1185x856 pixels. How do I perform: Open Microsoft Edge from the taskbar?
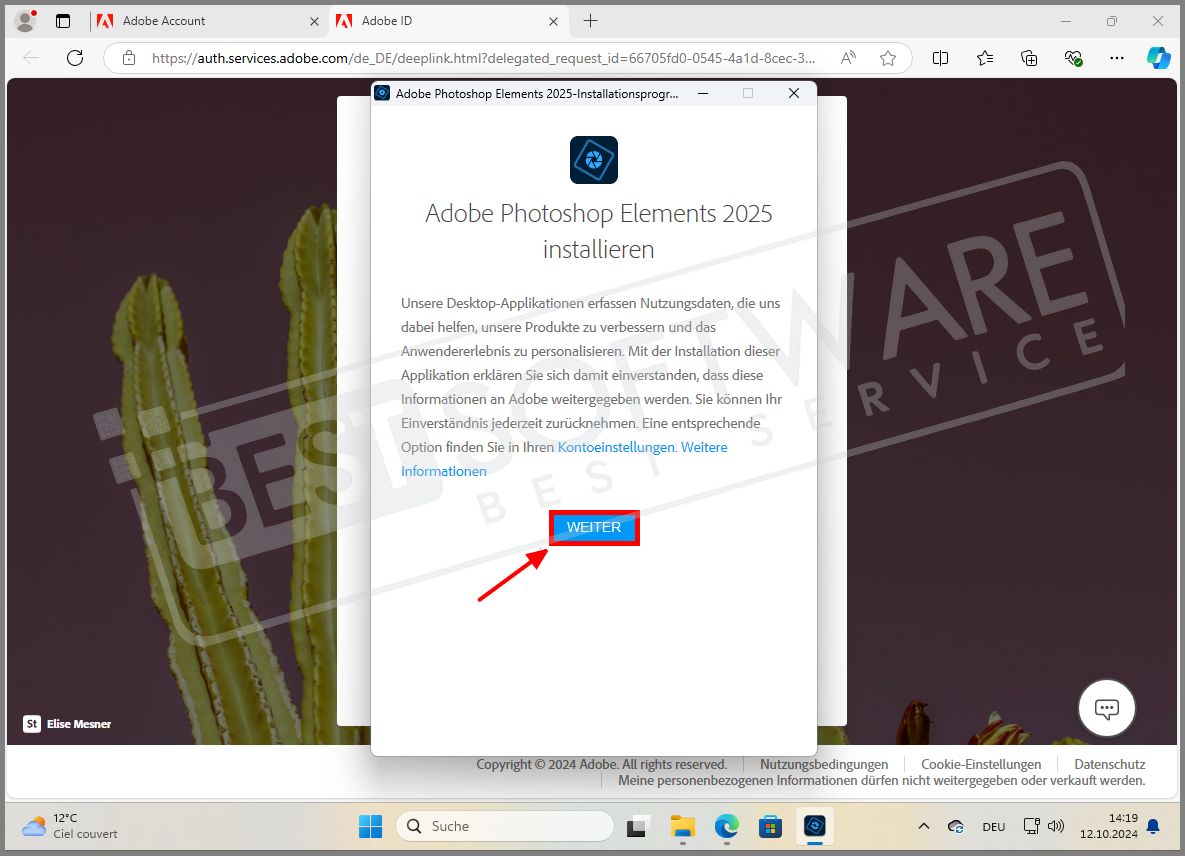(726, 827)
